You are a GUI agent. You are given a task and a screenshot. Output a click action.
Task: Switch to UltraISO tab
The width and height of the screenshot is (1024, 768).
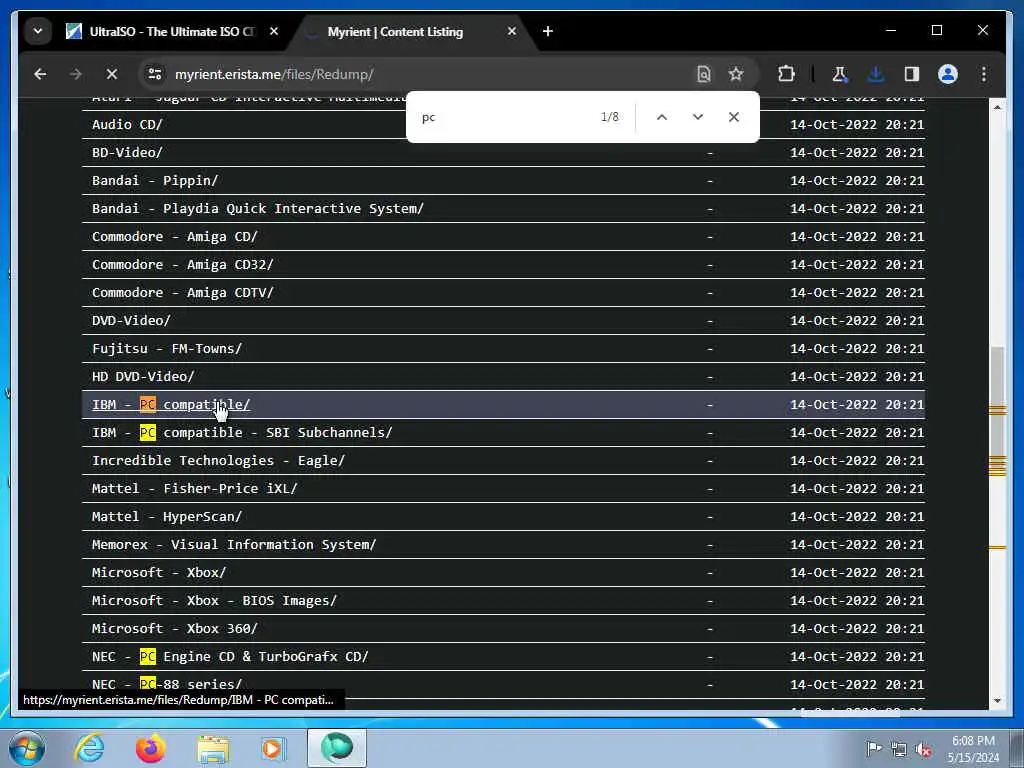(x=172, y=31)
